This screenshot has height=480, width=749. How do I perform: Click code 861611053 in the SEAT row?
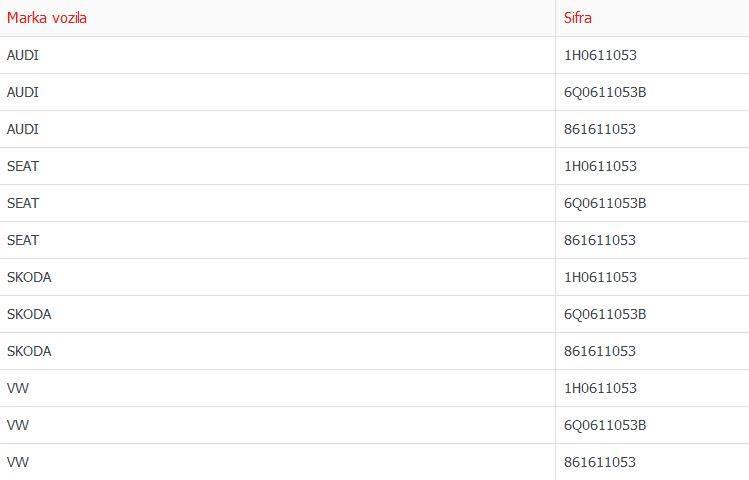point(600,240)
